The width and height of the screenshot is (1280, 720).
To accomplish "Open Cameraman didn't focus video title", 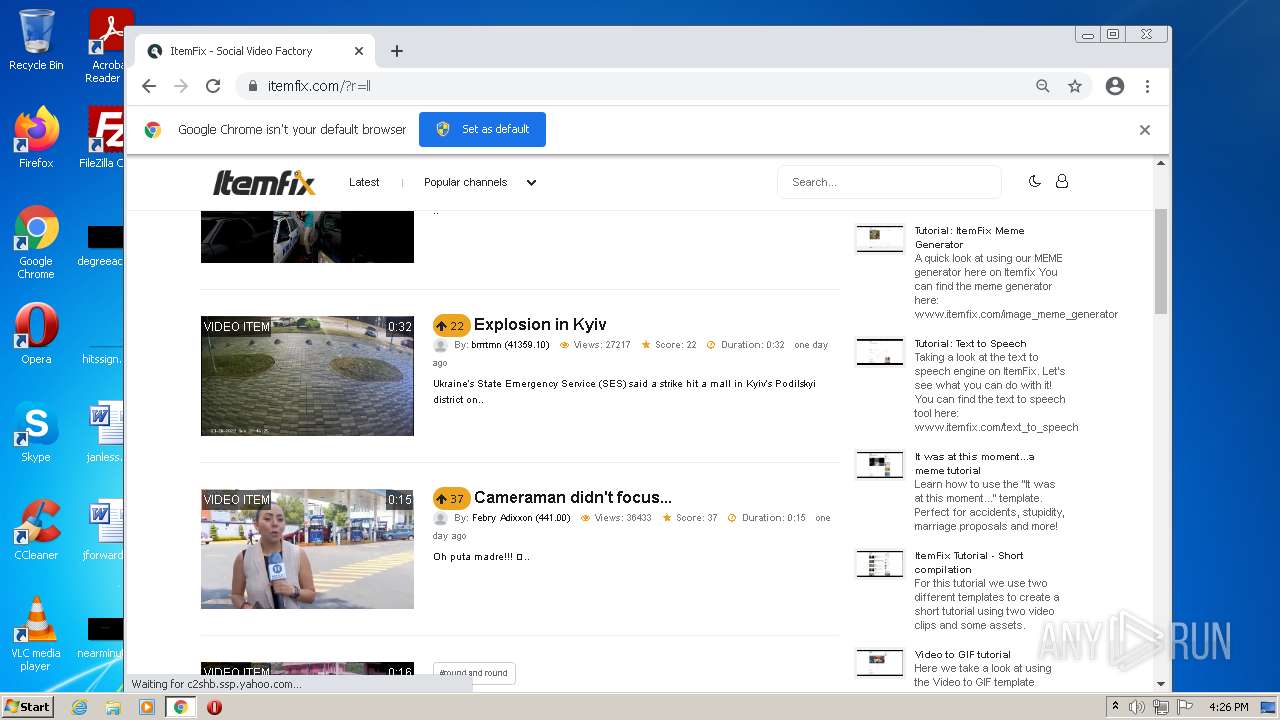I will coord(573,497).
